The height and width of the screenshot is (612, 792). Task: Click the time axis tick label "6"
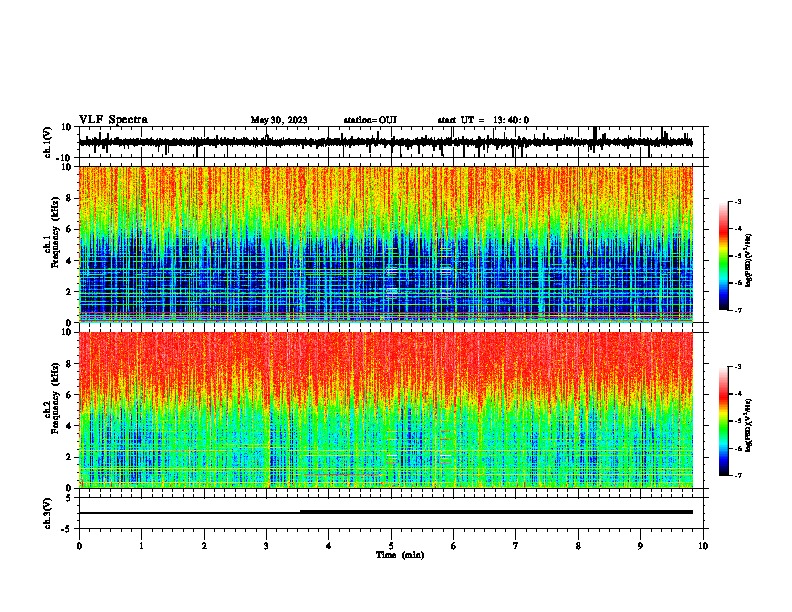pyautogui.click(x=454, y=546)
